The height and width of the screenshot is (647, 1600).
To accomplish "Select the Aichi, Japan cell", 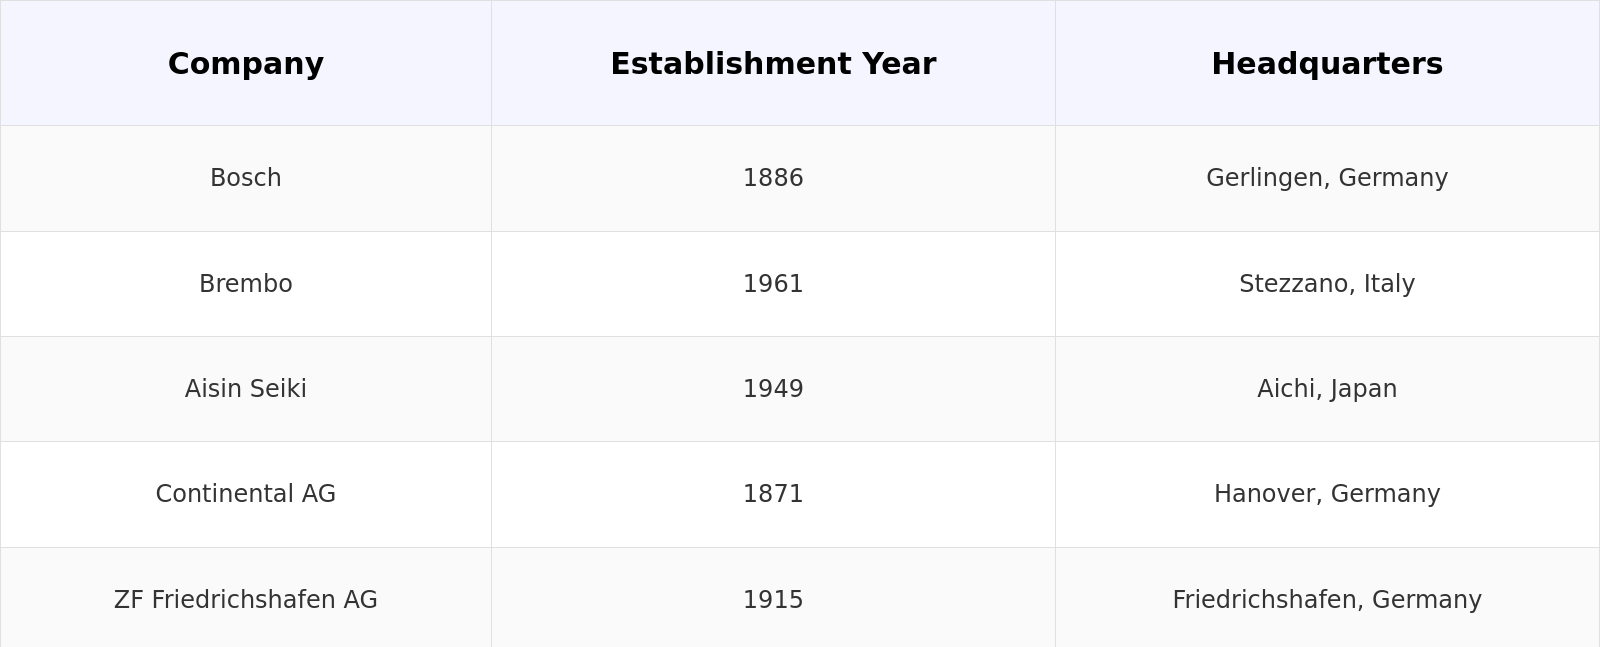I will tap(1327, 389).
